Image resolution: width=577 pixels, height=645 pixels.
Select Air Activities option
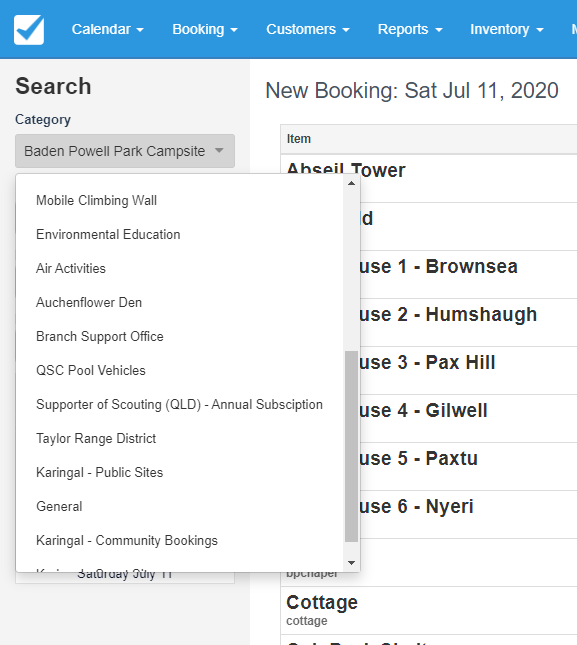click(x=180, y=269)
